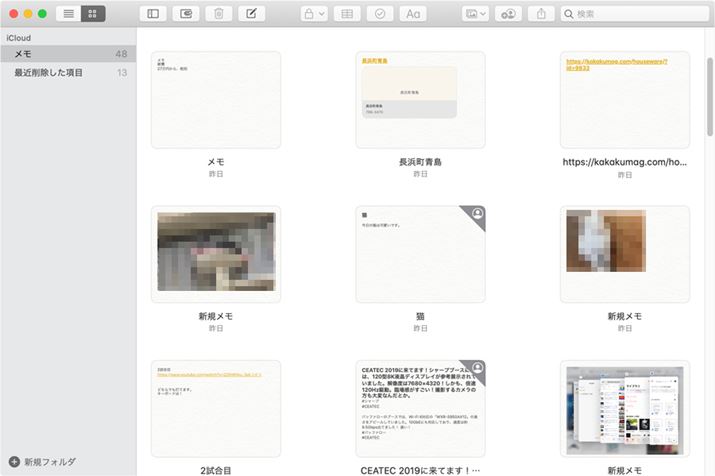
Task: Add a checklist
Action: click(x=379, y=14)
